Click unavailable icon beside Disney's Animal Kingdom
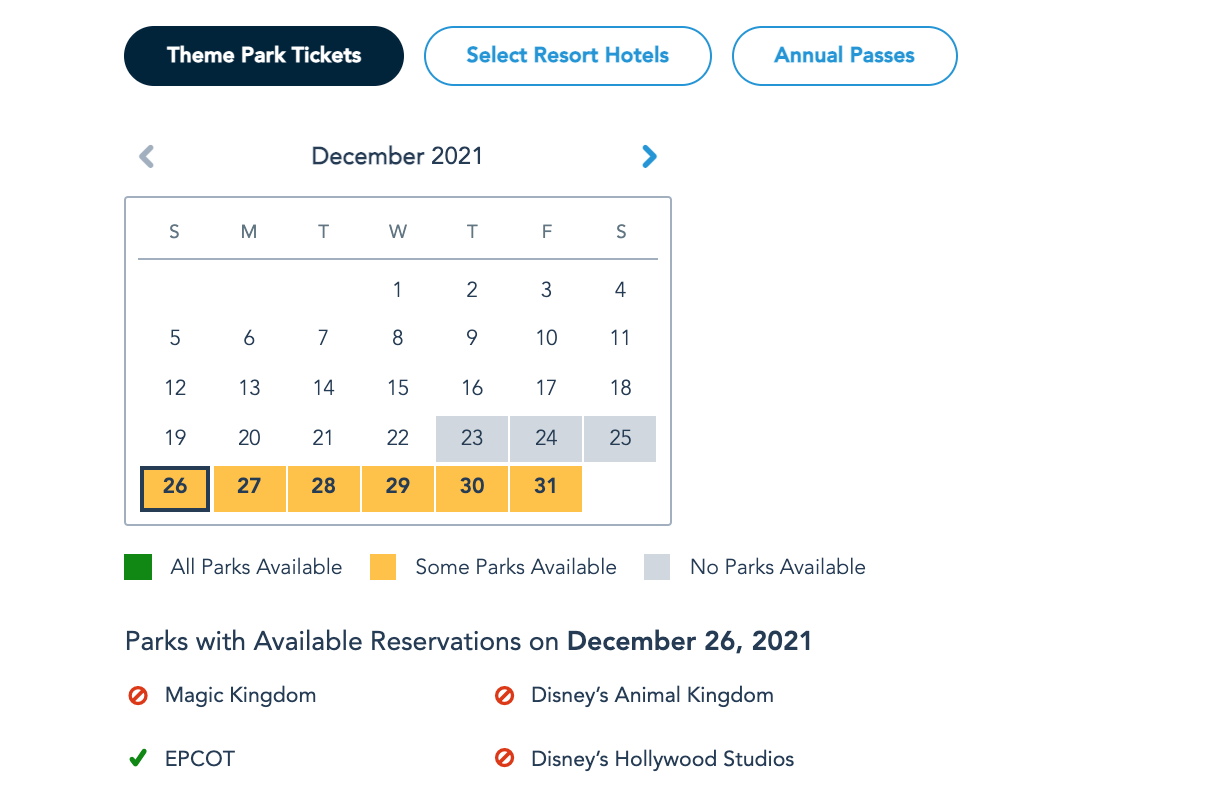The height and width of the screenshot is (802, 1230). tap(505, 695)
